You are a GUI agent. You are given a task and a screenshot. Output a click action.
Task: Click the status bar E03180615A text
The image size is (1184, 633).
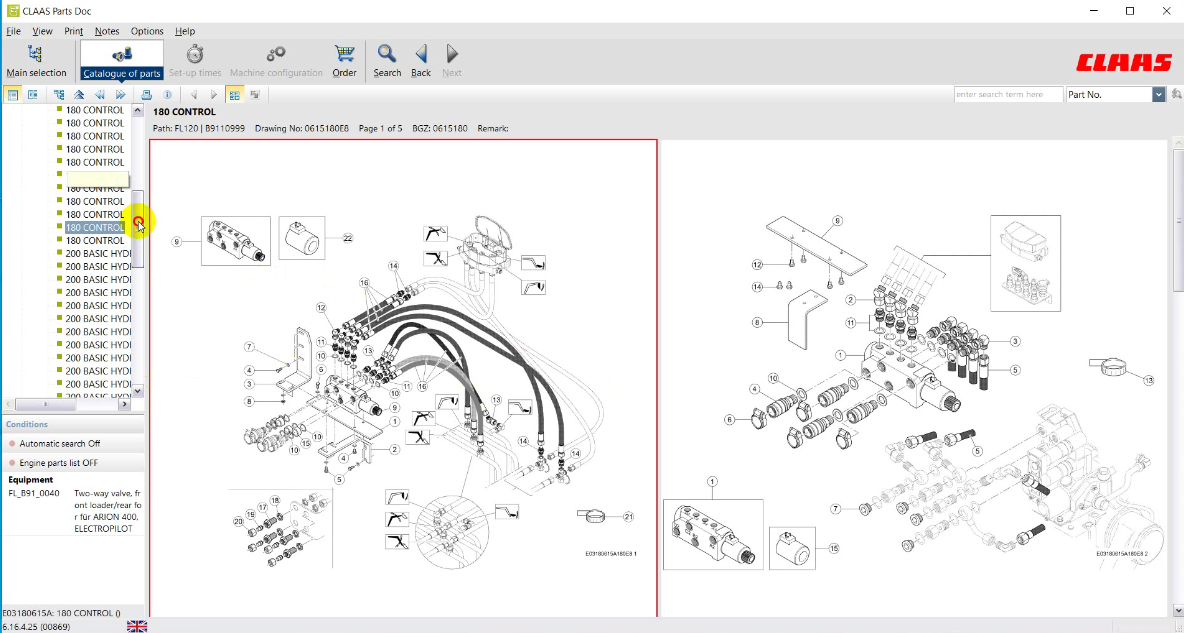62,613
